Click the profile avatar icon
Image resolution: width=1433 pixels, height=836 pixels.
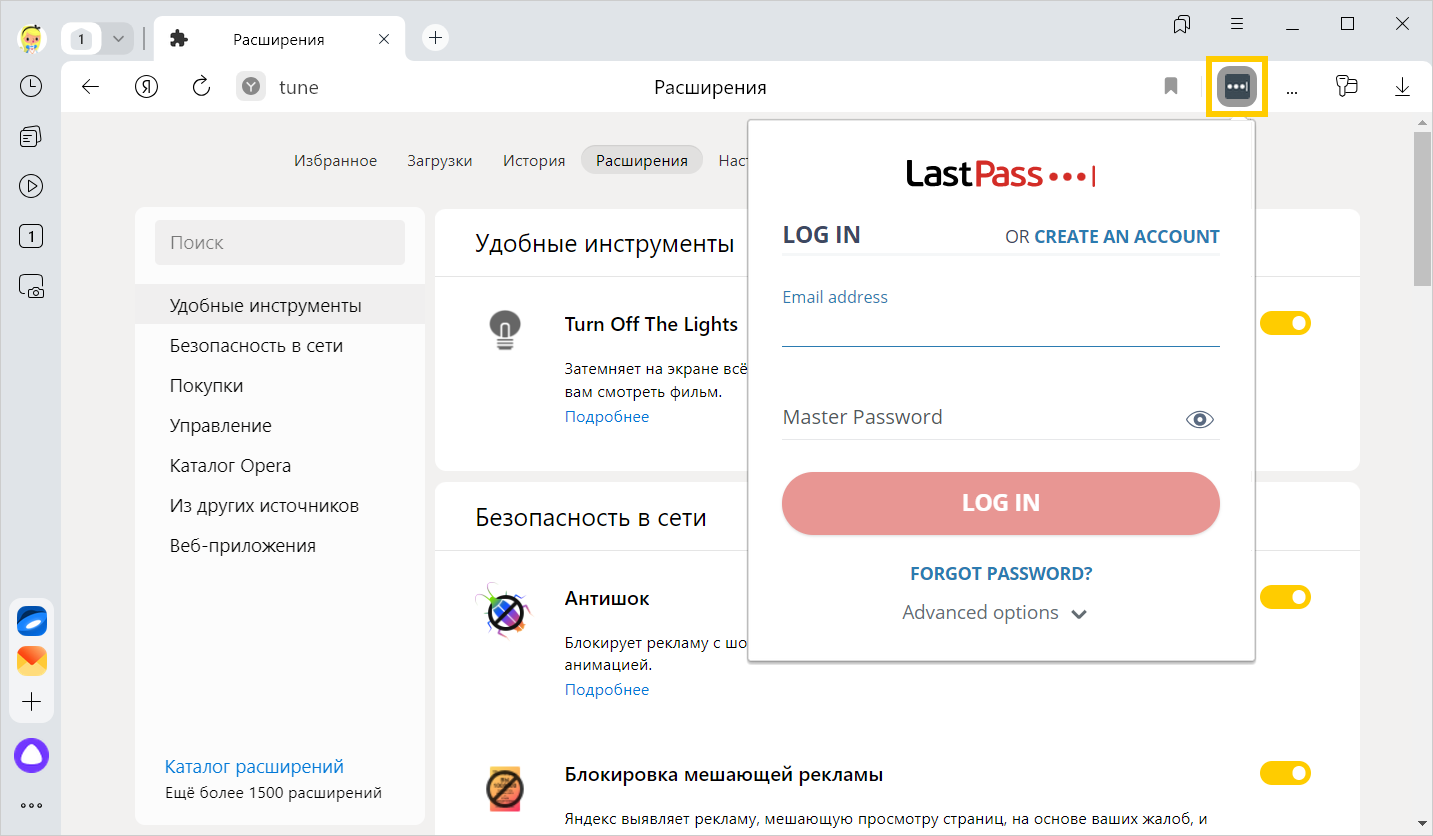pos(31,38)
